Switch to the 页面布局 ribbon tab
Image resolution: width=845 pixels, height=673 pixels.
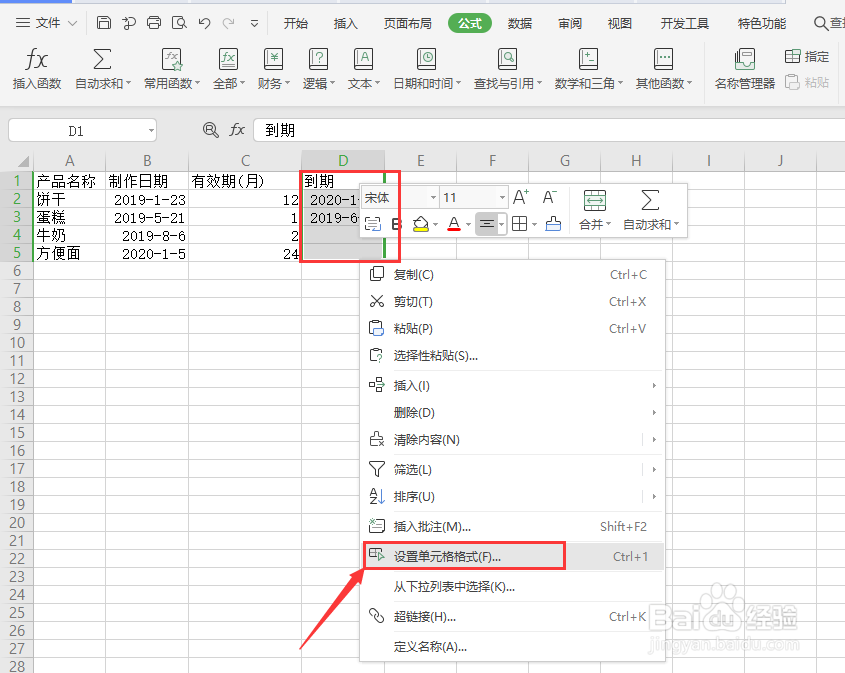[407, 23]
